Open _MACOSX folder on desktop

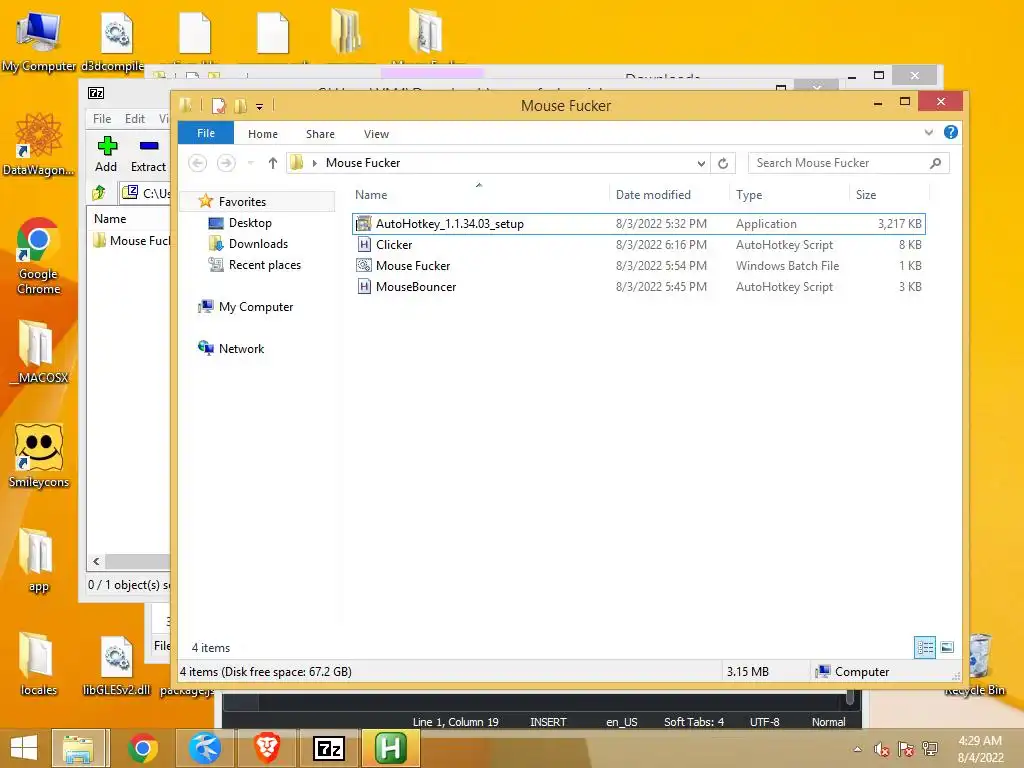(39, 351)
